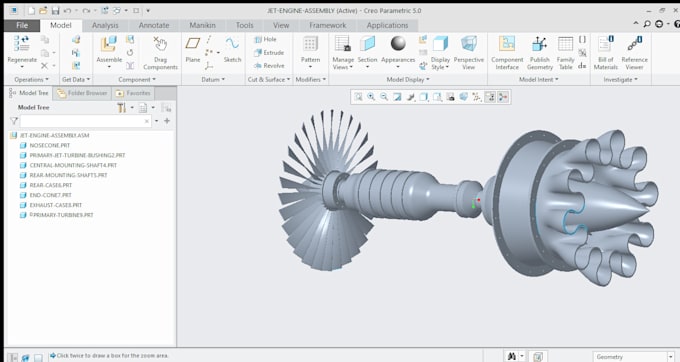Click the Publish Geometry icon

click(539, 44)
